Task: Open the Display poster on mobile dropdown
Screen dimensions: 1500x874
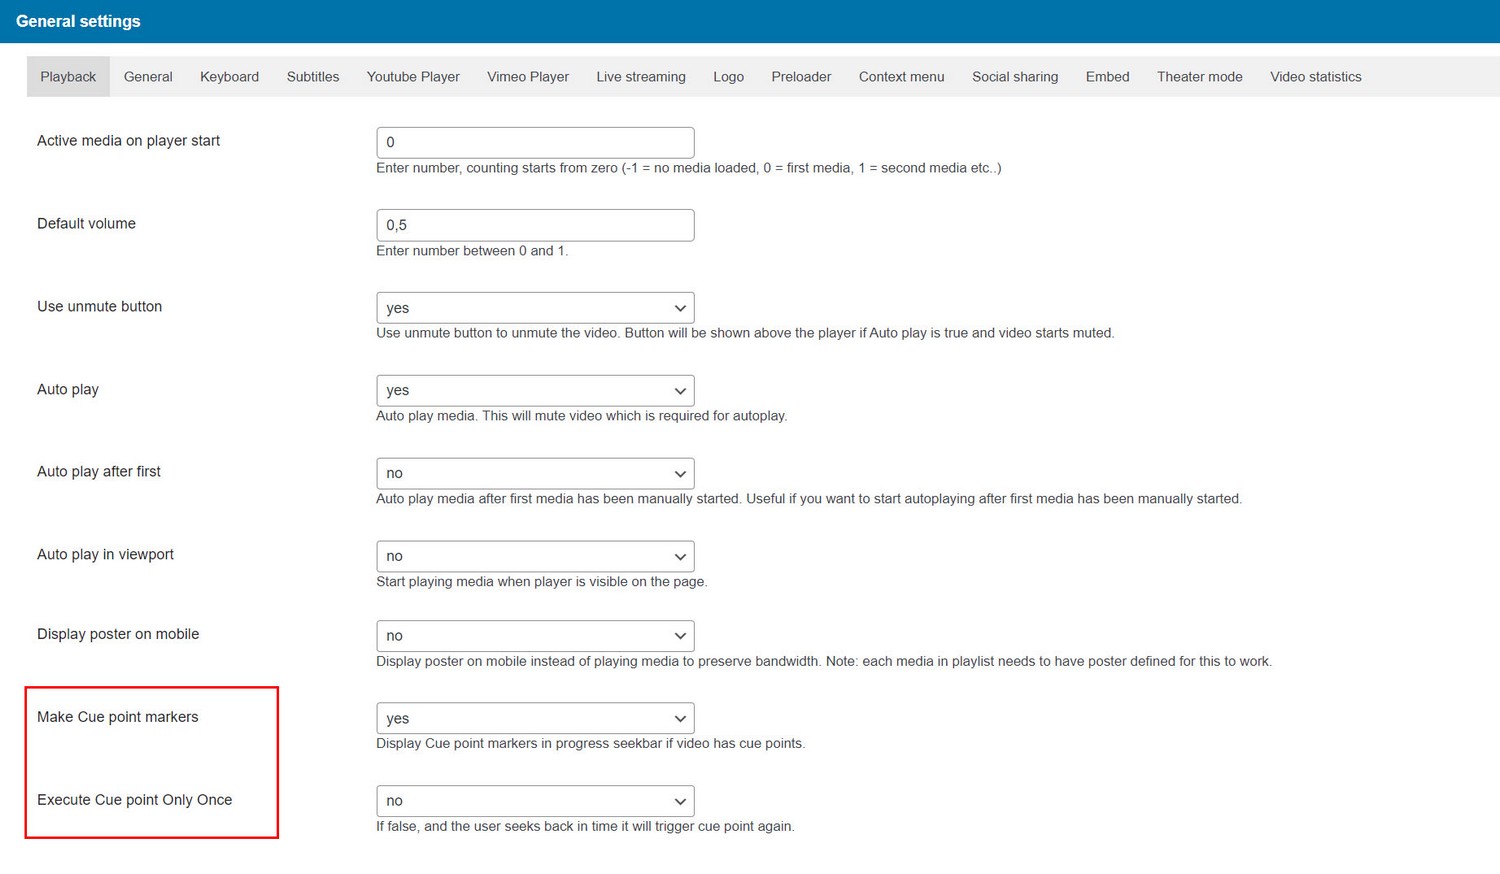Action: [x=535, y=636]
